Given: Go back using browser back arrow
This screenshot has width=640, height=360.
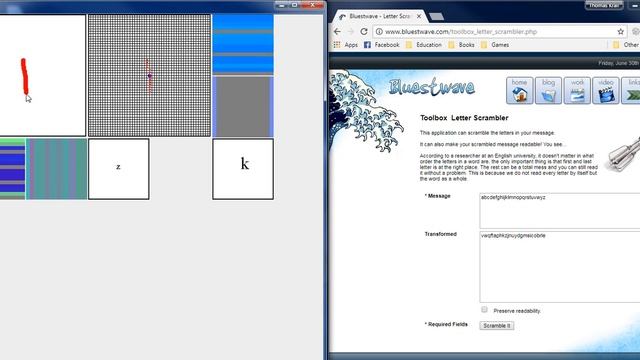Looking at the screenshot, I should pyautogui.click(x=337, y=31).
